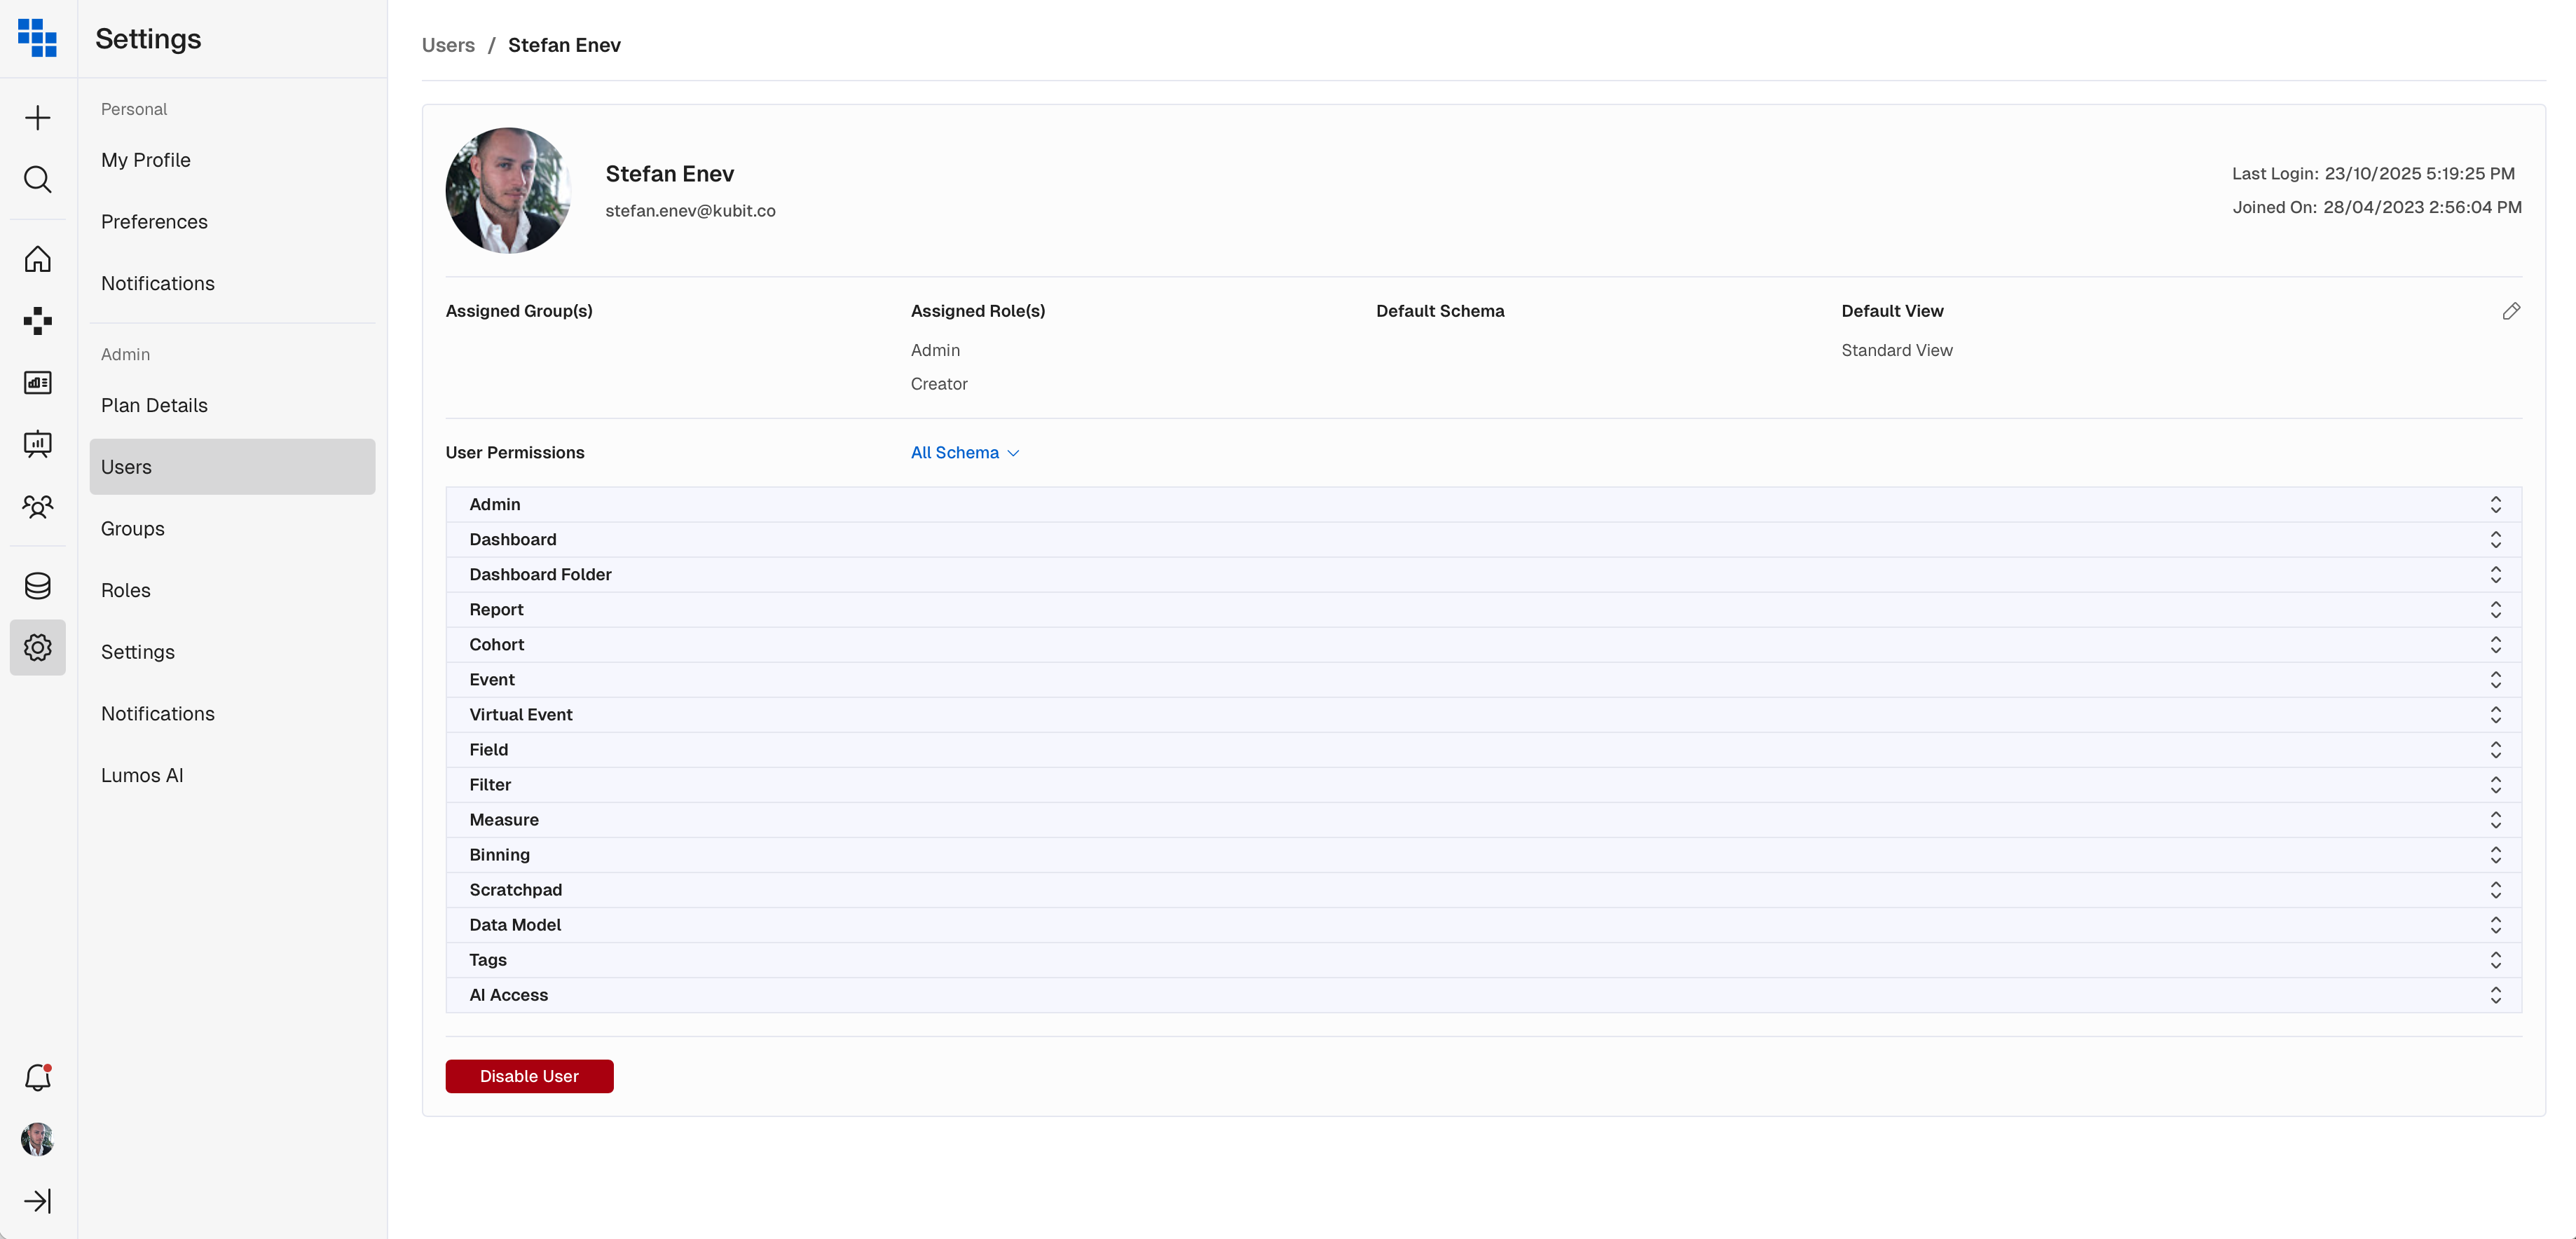This screenshot has width=2576, height=1239.
Task: Click the pencil edit icon beside Default View
Action: [x=2511, y=311]
